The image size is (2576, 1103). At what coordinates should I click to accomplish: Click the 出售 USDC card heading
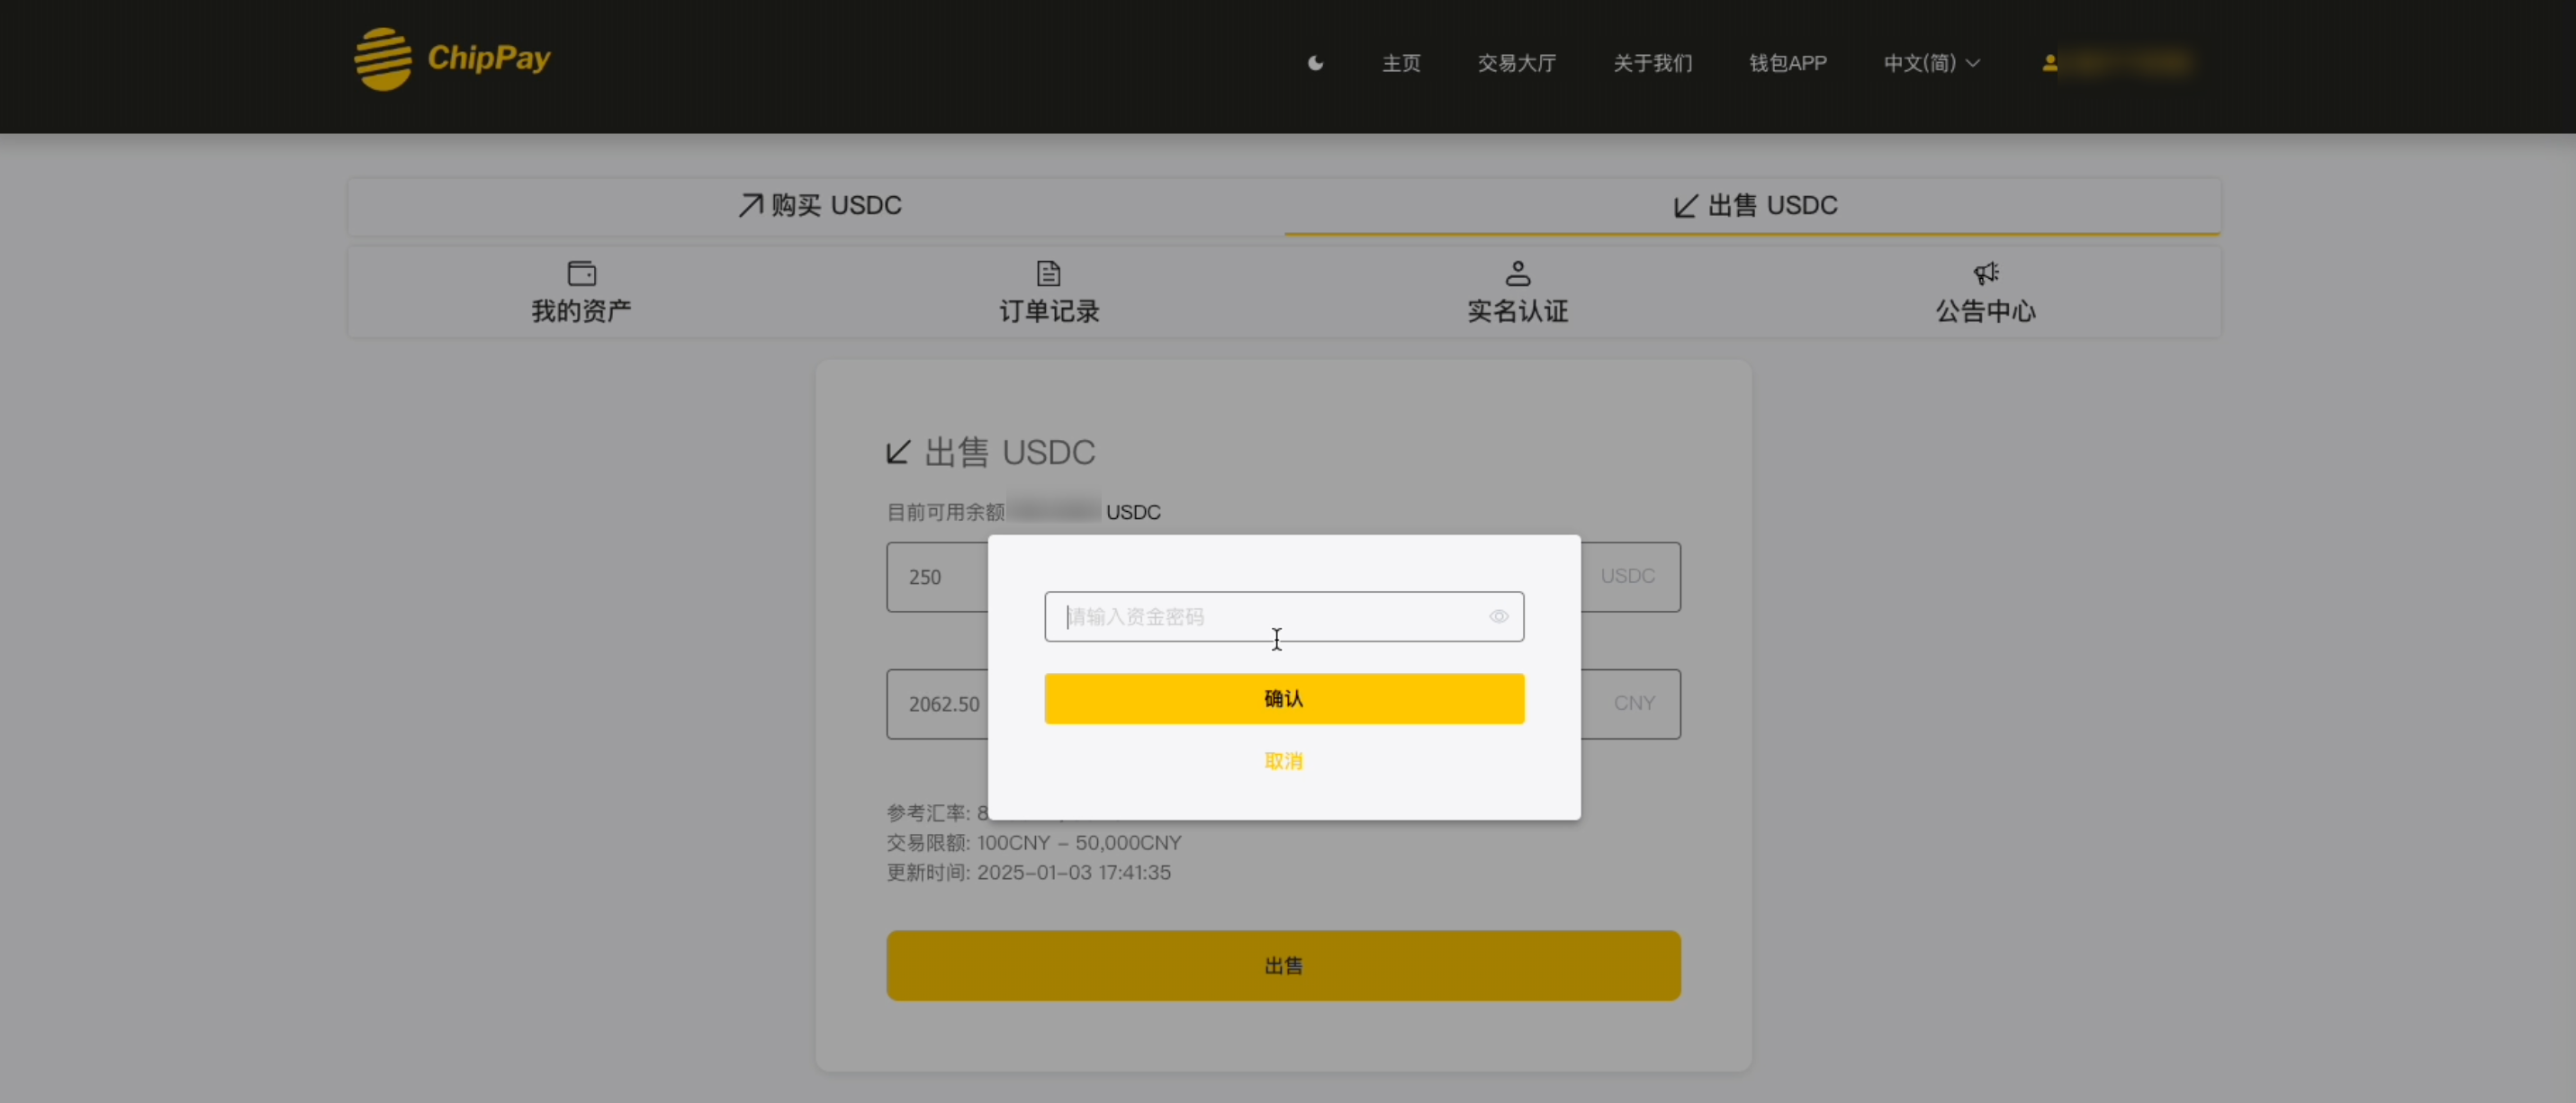tap(991, 452)
